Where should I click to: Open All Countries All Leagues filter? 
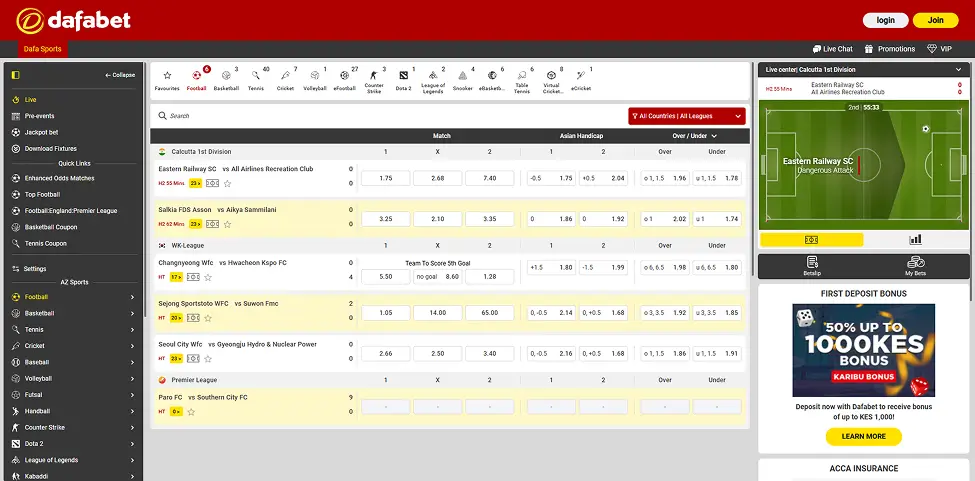coord(686,116)
